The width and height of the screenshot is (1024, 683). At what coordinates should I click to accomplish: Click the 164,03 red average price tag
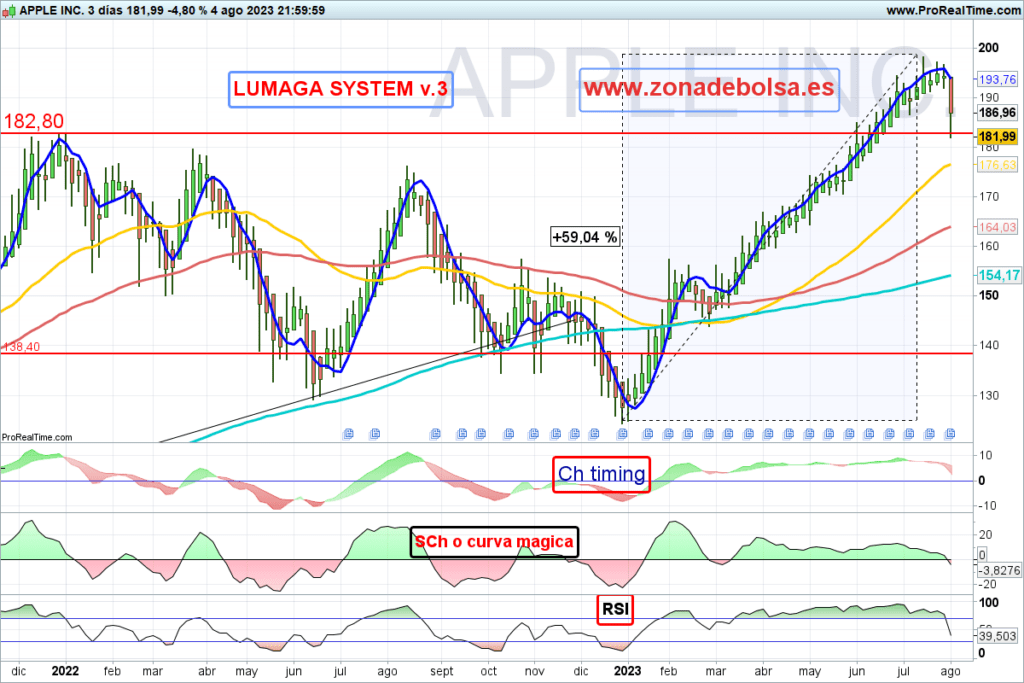tap(997, 227)
